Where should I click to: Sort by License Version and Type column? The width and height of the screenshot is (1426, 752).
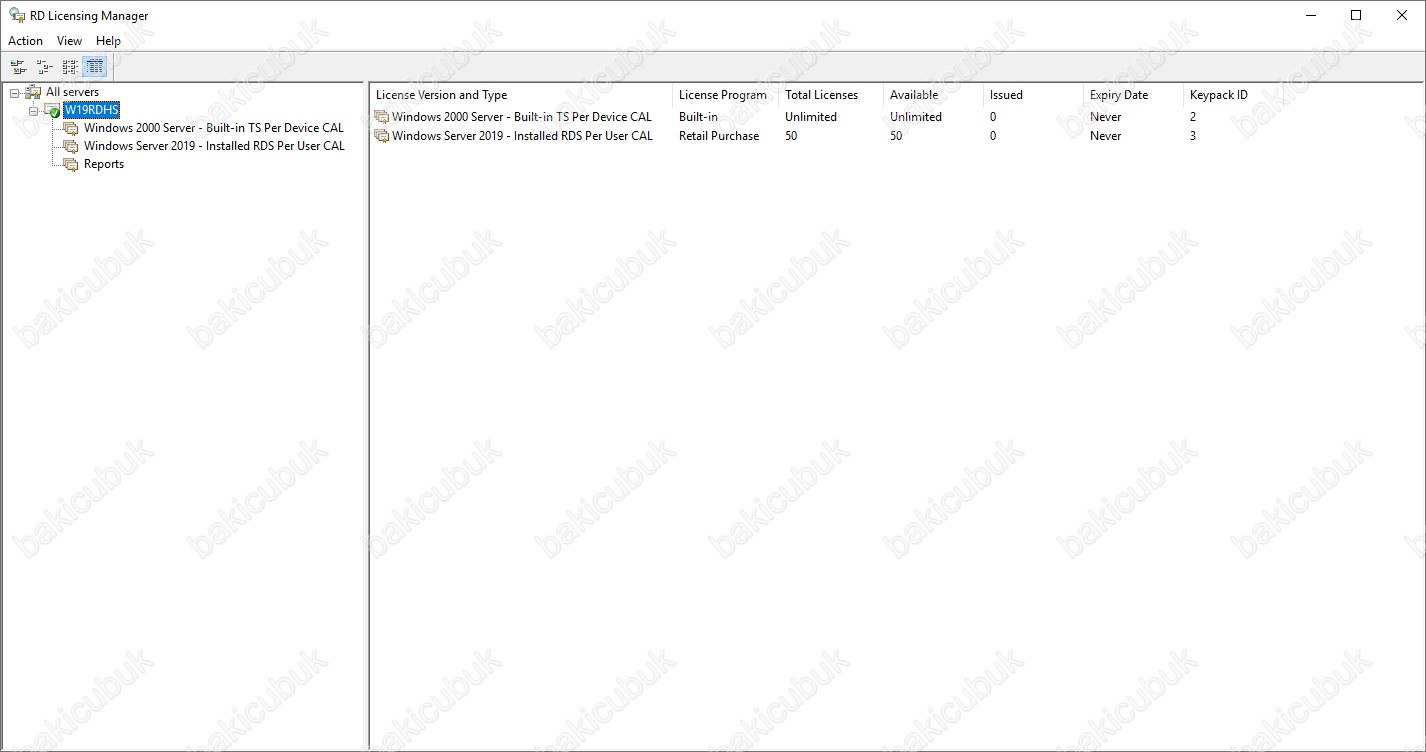pos(521,95)
